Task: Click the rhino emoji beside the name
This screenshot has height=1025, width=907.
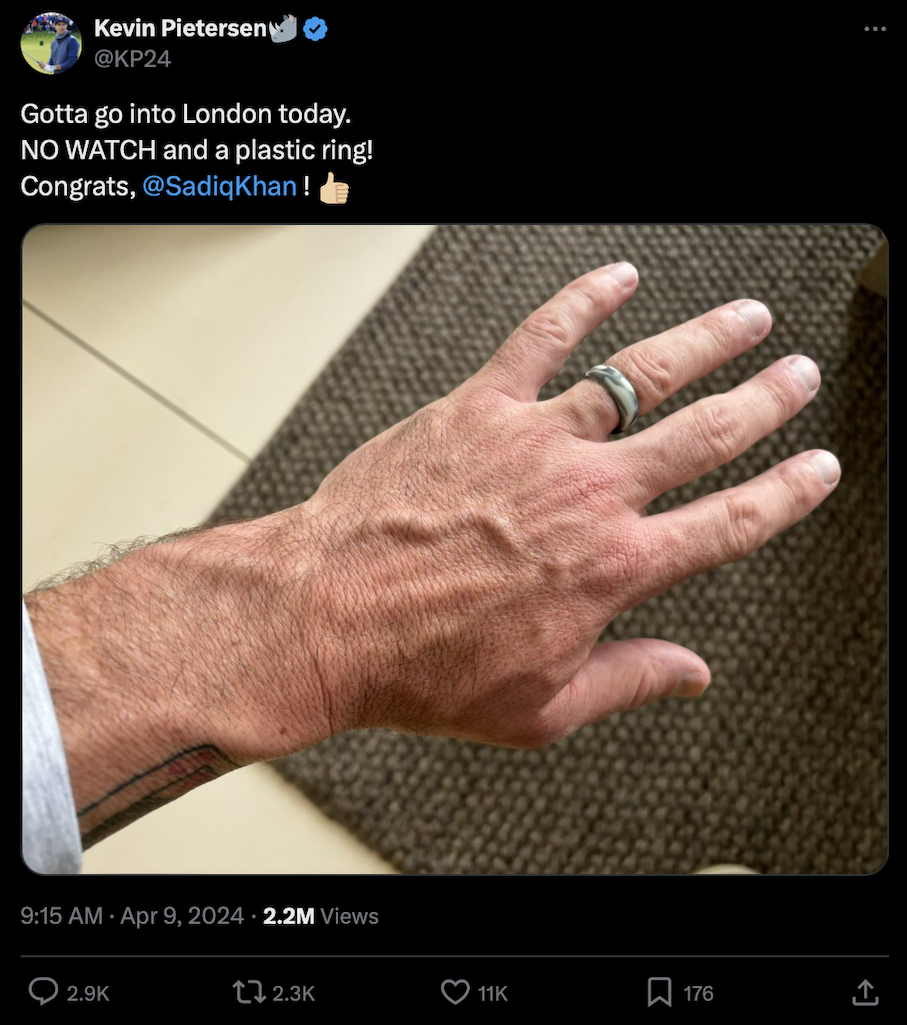Action: point(284,28)
